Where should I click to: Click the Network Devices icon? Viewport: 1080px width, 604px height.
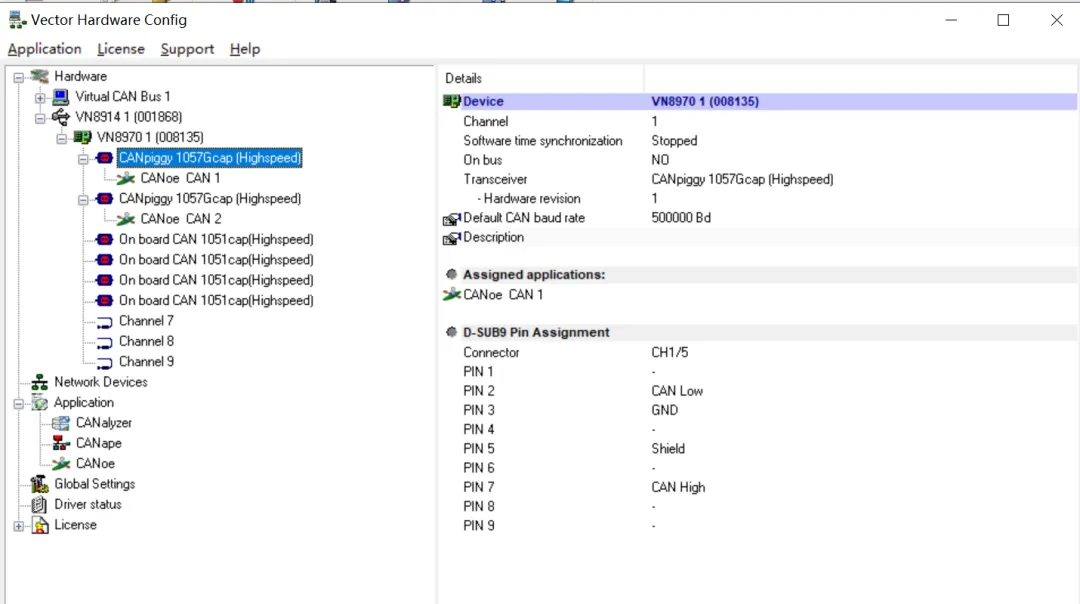point(39,382)
